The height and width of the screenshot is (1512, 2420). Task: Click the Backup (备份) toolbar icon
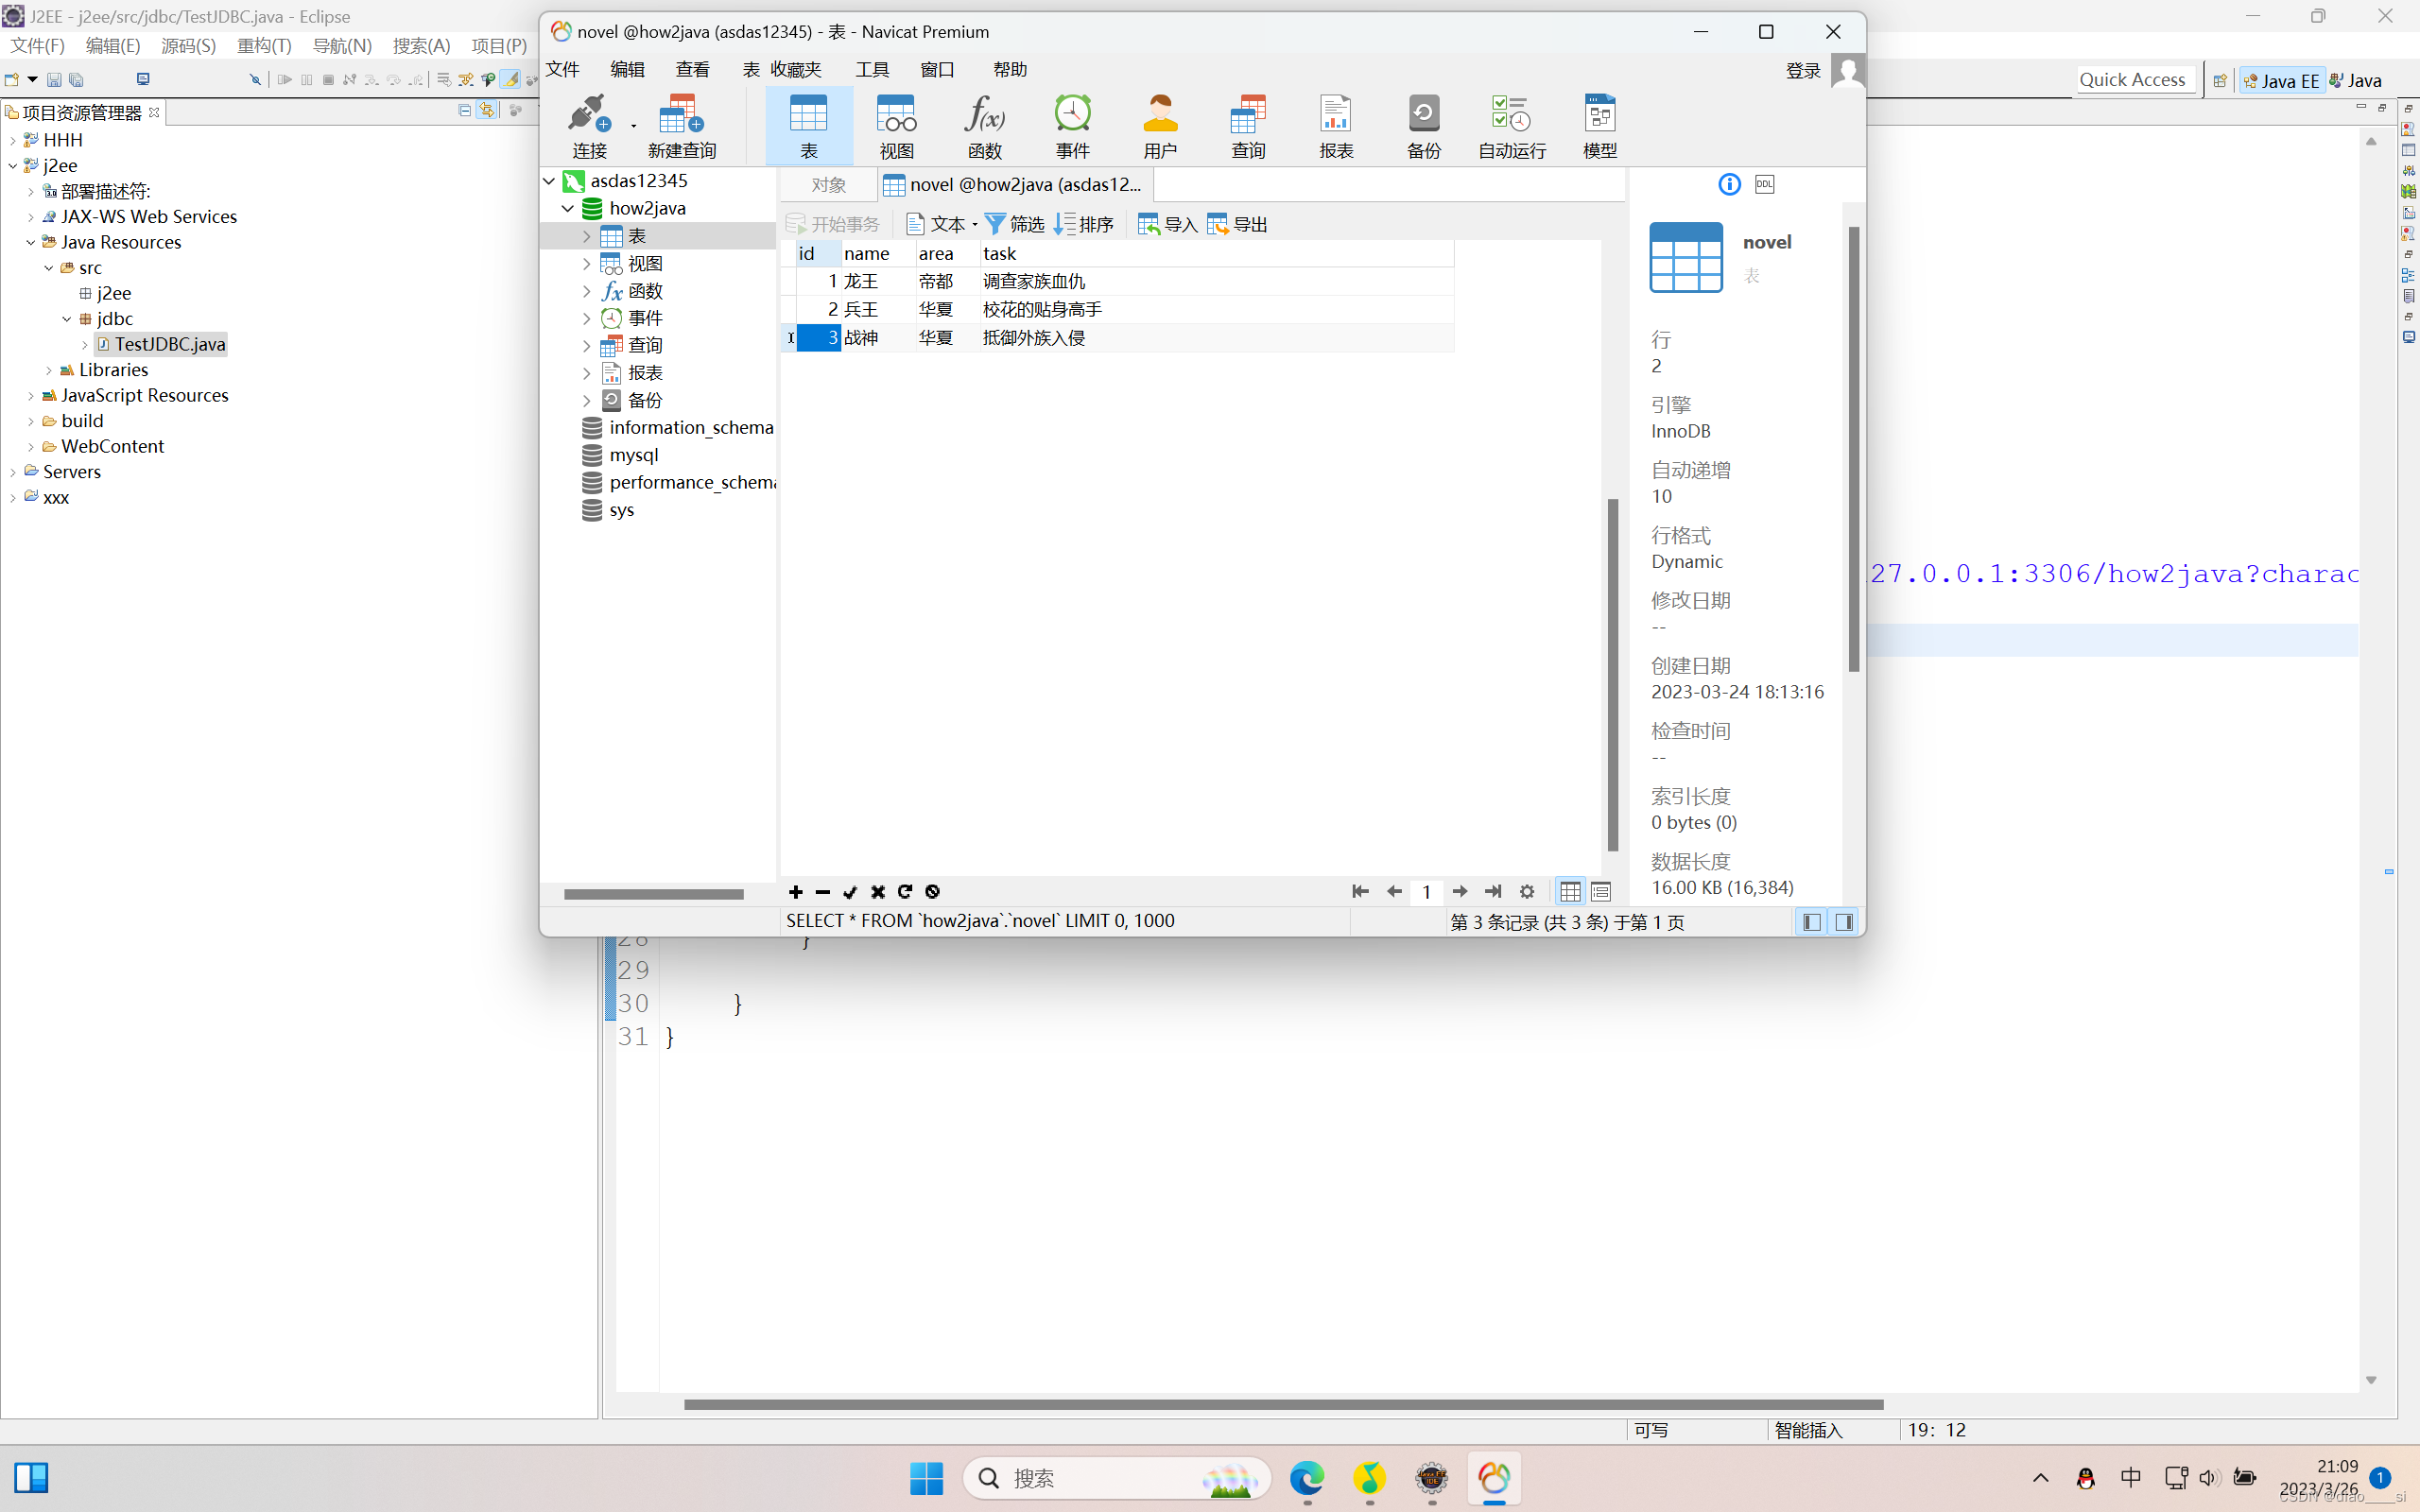(1423, 125)
